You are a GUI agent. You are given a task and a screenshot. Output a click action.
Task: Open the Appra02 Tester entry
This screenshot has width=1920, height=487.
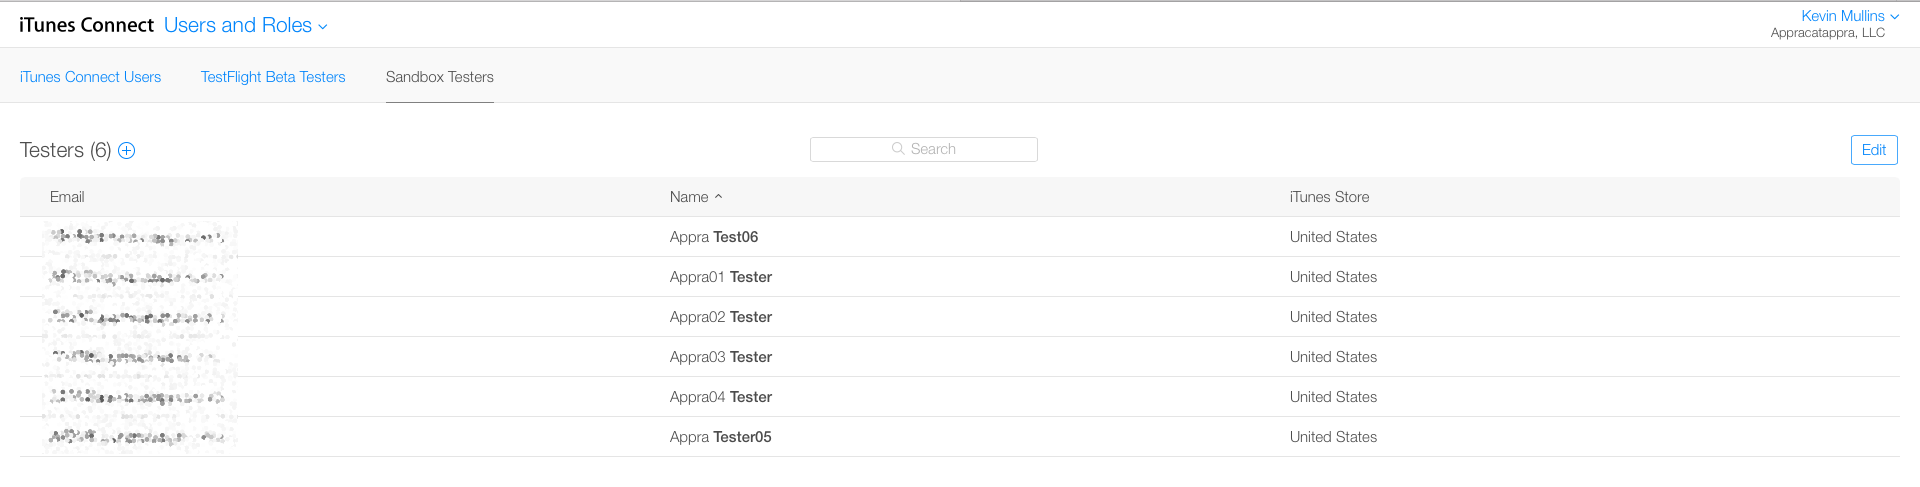[721, 317]
